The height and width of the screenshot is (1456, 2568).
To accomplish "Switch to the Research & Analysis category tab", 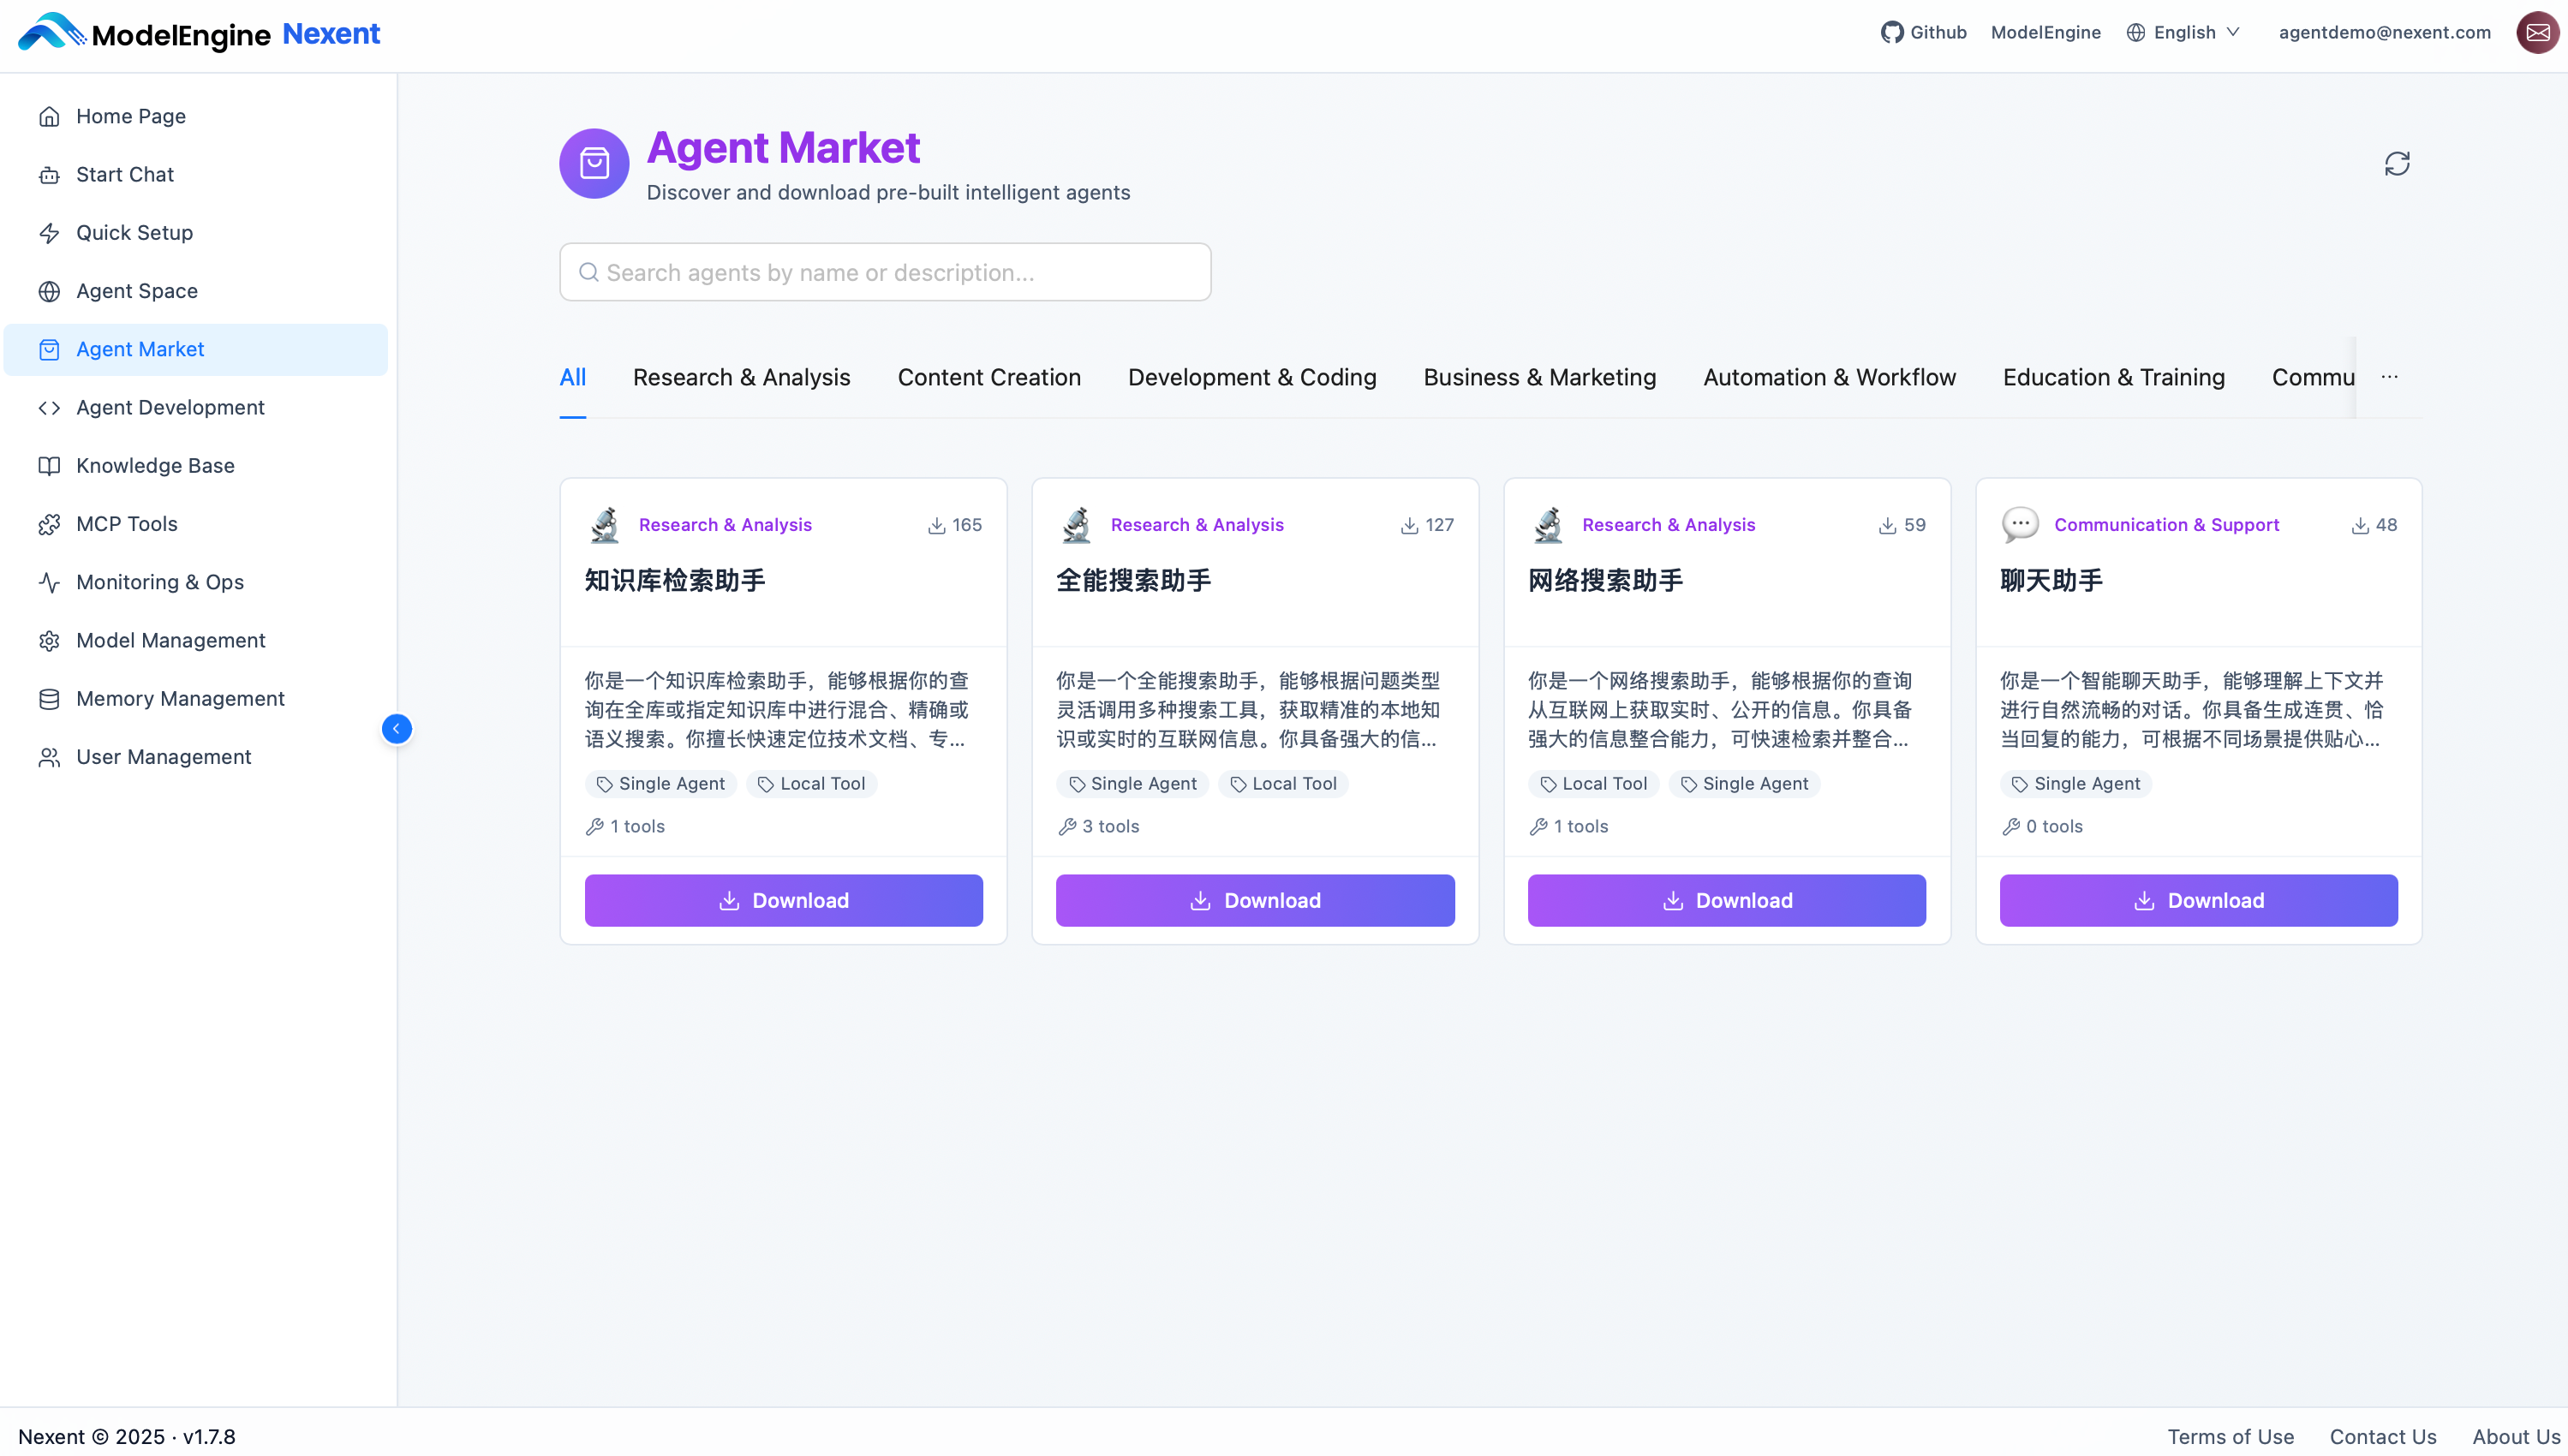I will (741, 377).
